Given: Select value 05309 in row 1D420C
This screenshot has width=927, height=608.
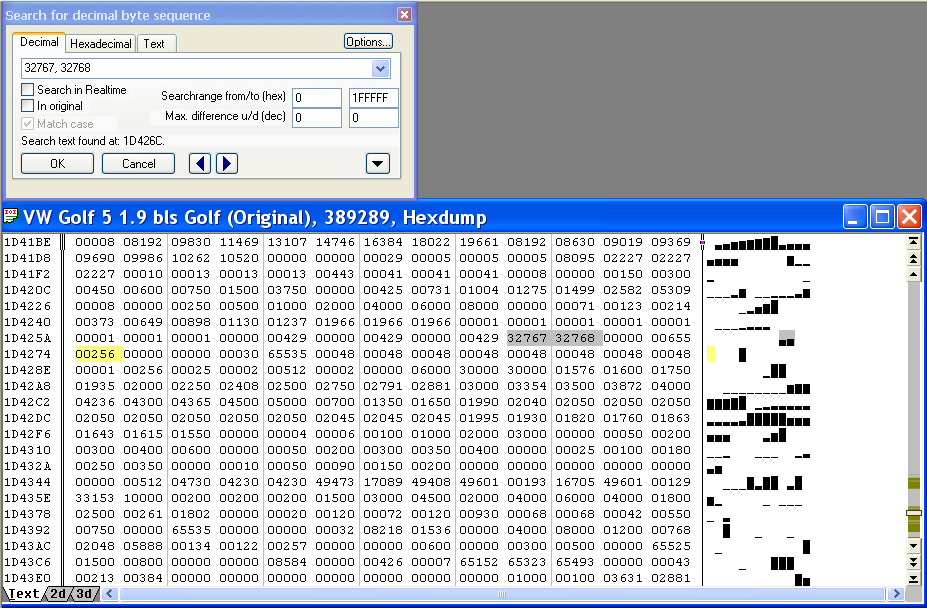Looking at the screenshot, I should click(x=671, y=290).
